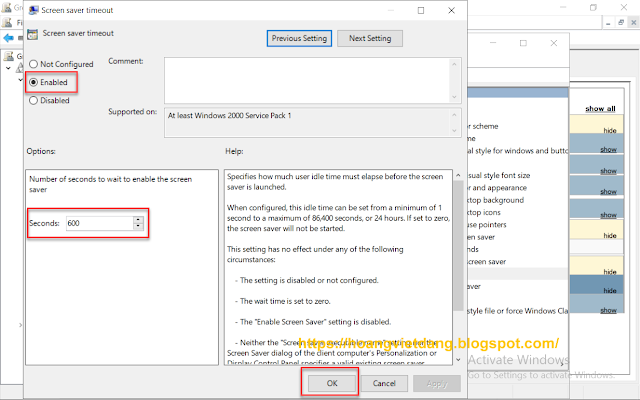This screenshot has height=400, width=640.
Task: Click the 'Number of seconds to wait' option text
Action: tap(111, 184)
